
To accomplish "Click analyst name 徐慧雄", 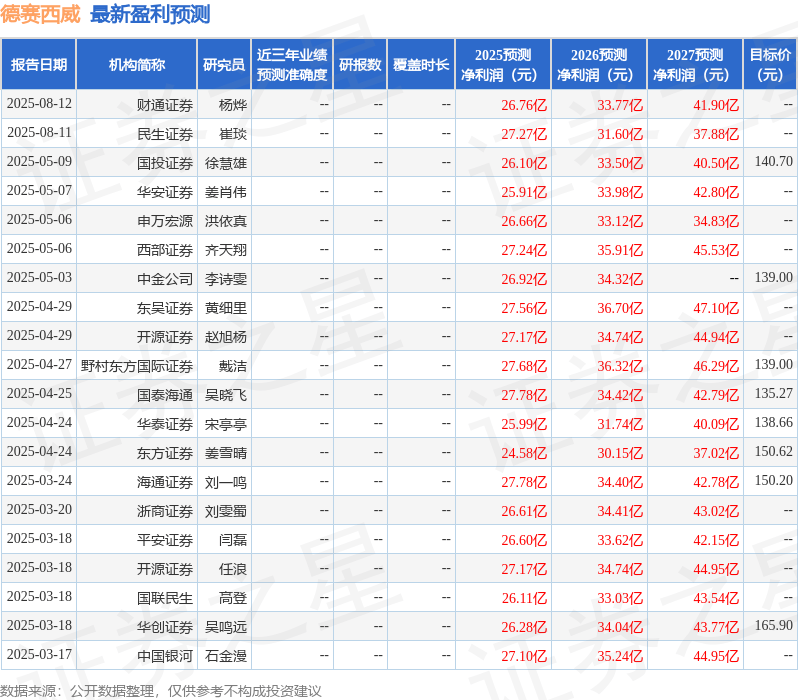I will 226,163.
